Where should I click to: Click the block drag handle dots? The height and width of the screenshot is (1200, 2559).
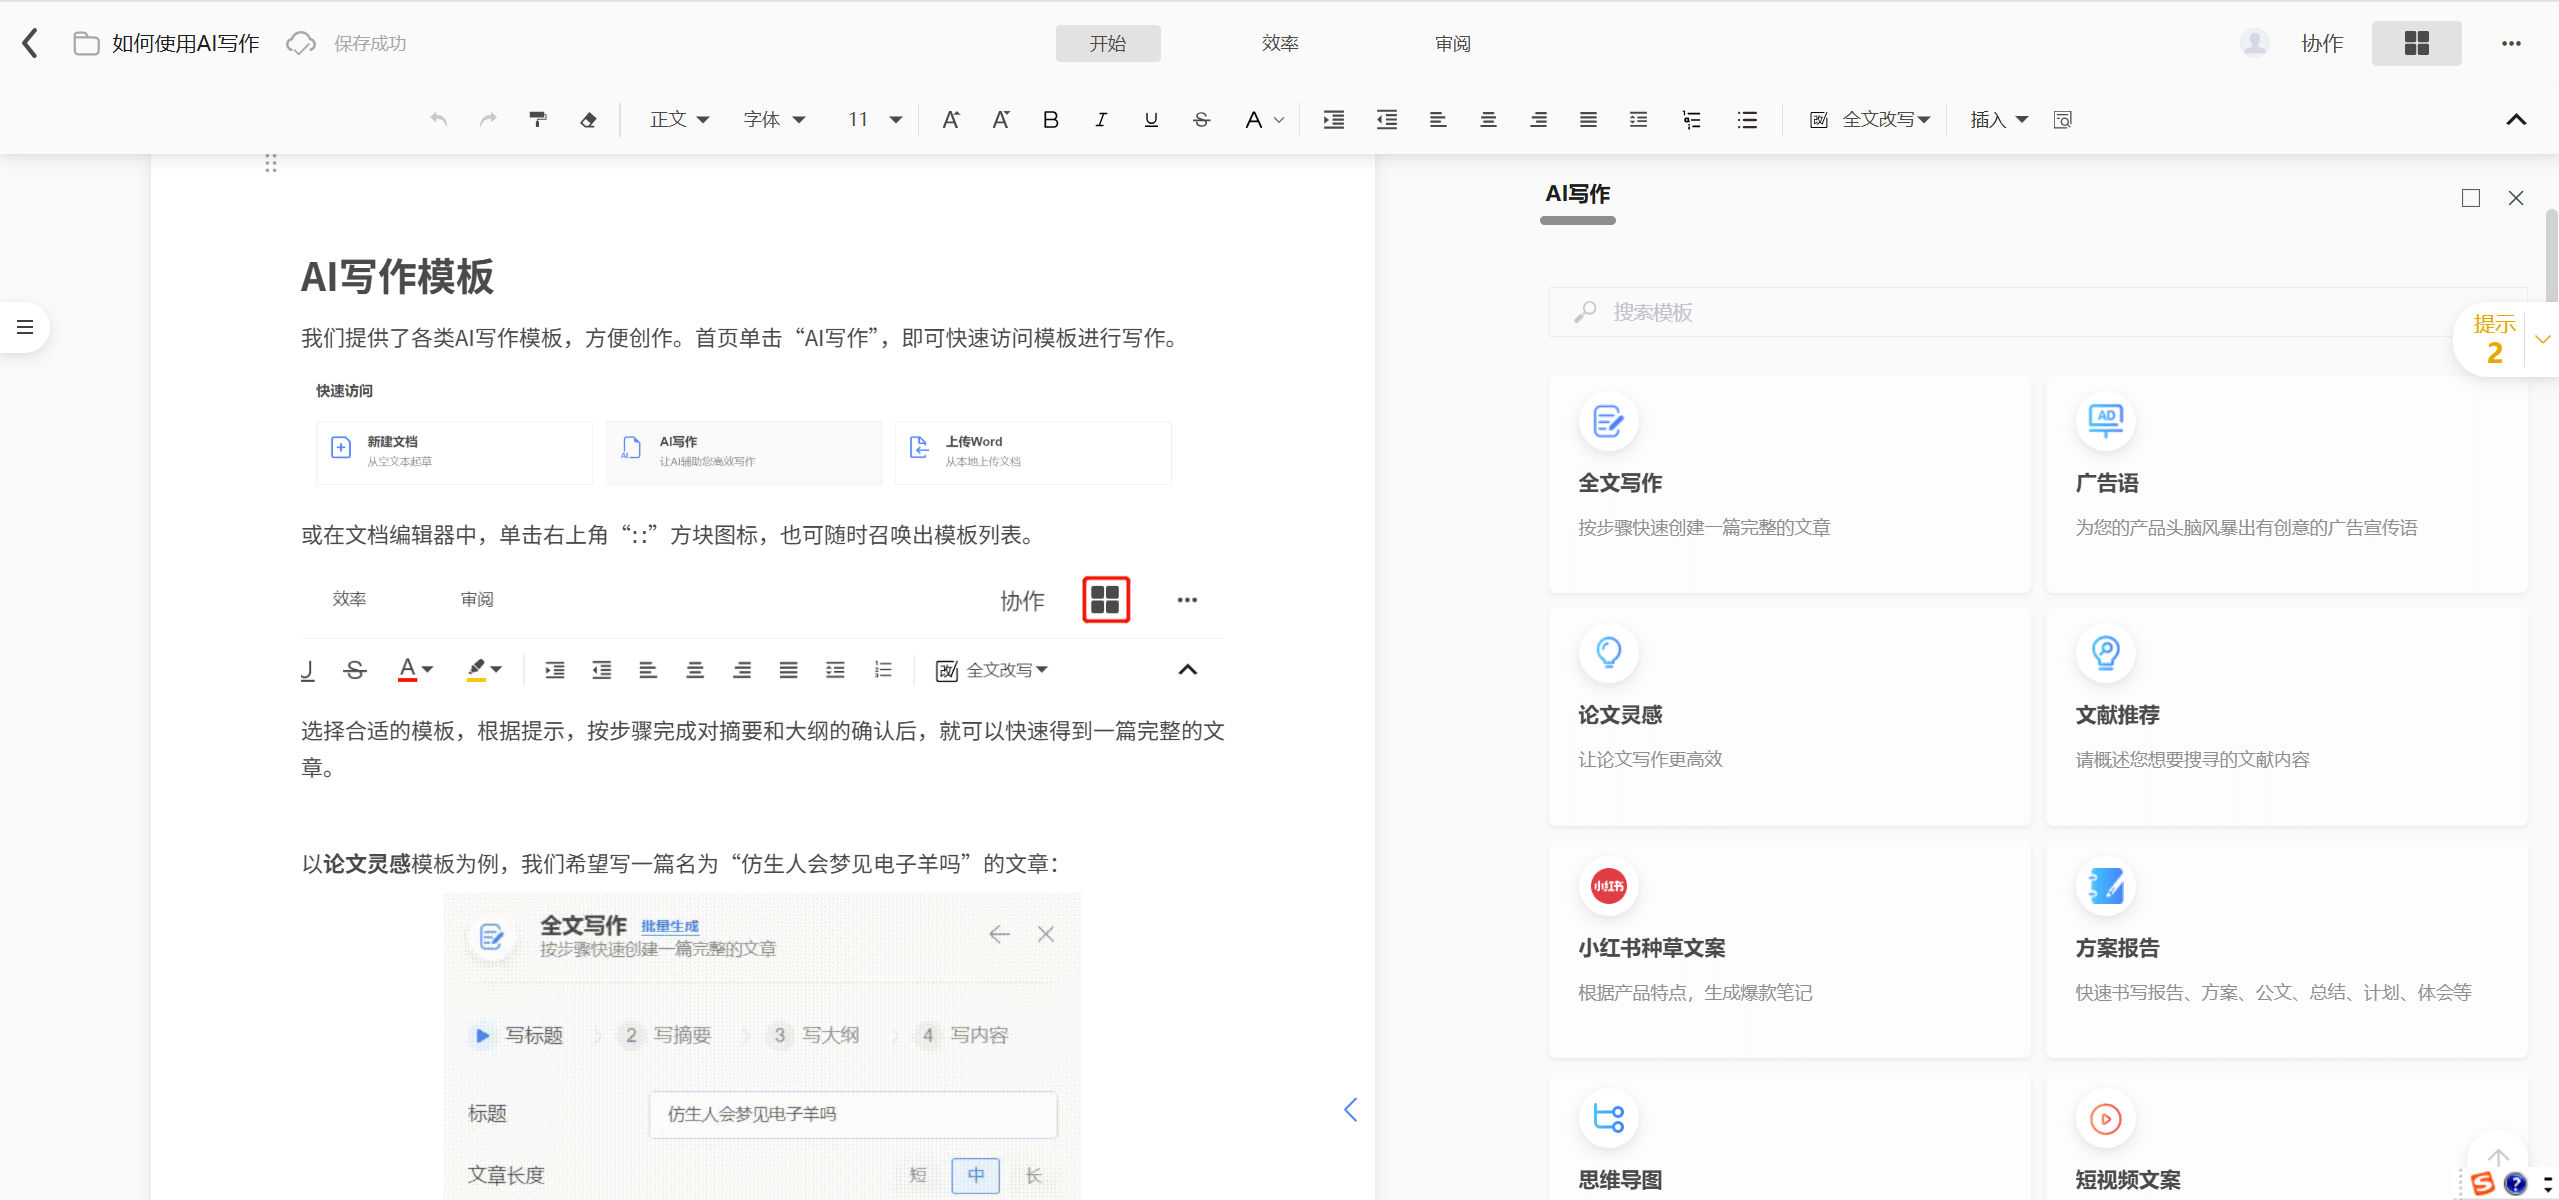coord(270,163)
